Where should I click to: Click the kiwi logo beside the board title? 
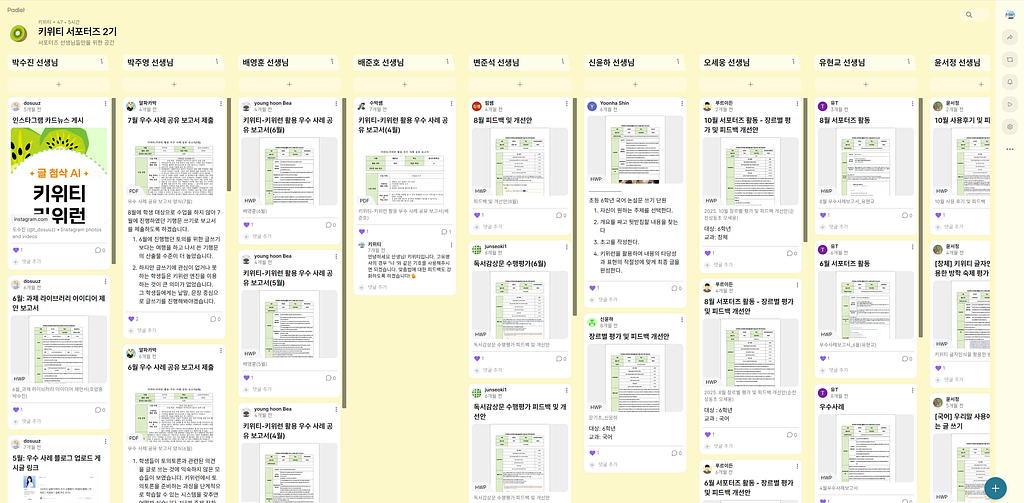[x=19, y=34]
